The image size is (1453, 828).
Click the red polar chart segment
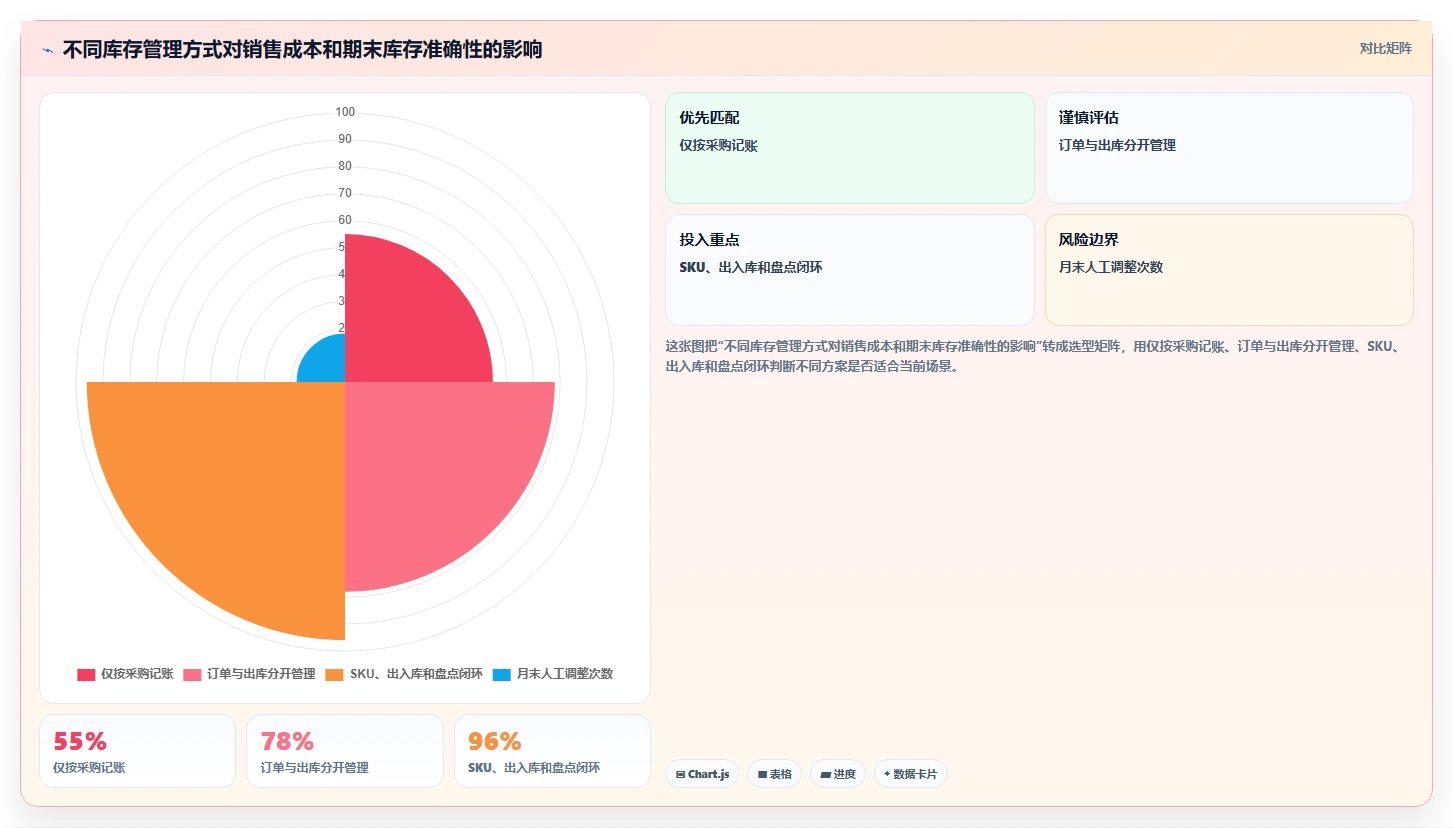point(410,320)
